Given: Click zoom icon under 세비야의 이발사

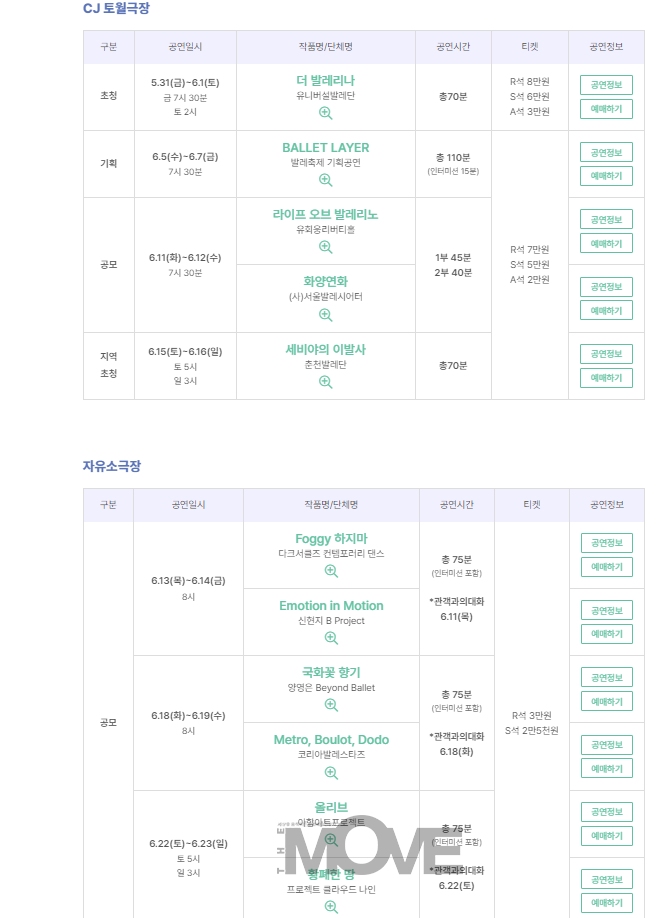Looking at the screenshot, I should [x=326, y=382].
